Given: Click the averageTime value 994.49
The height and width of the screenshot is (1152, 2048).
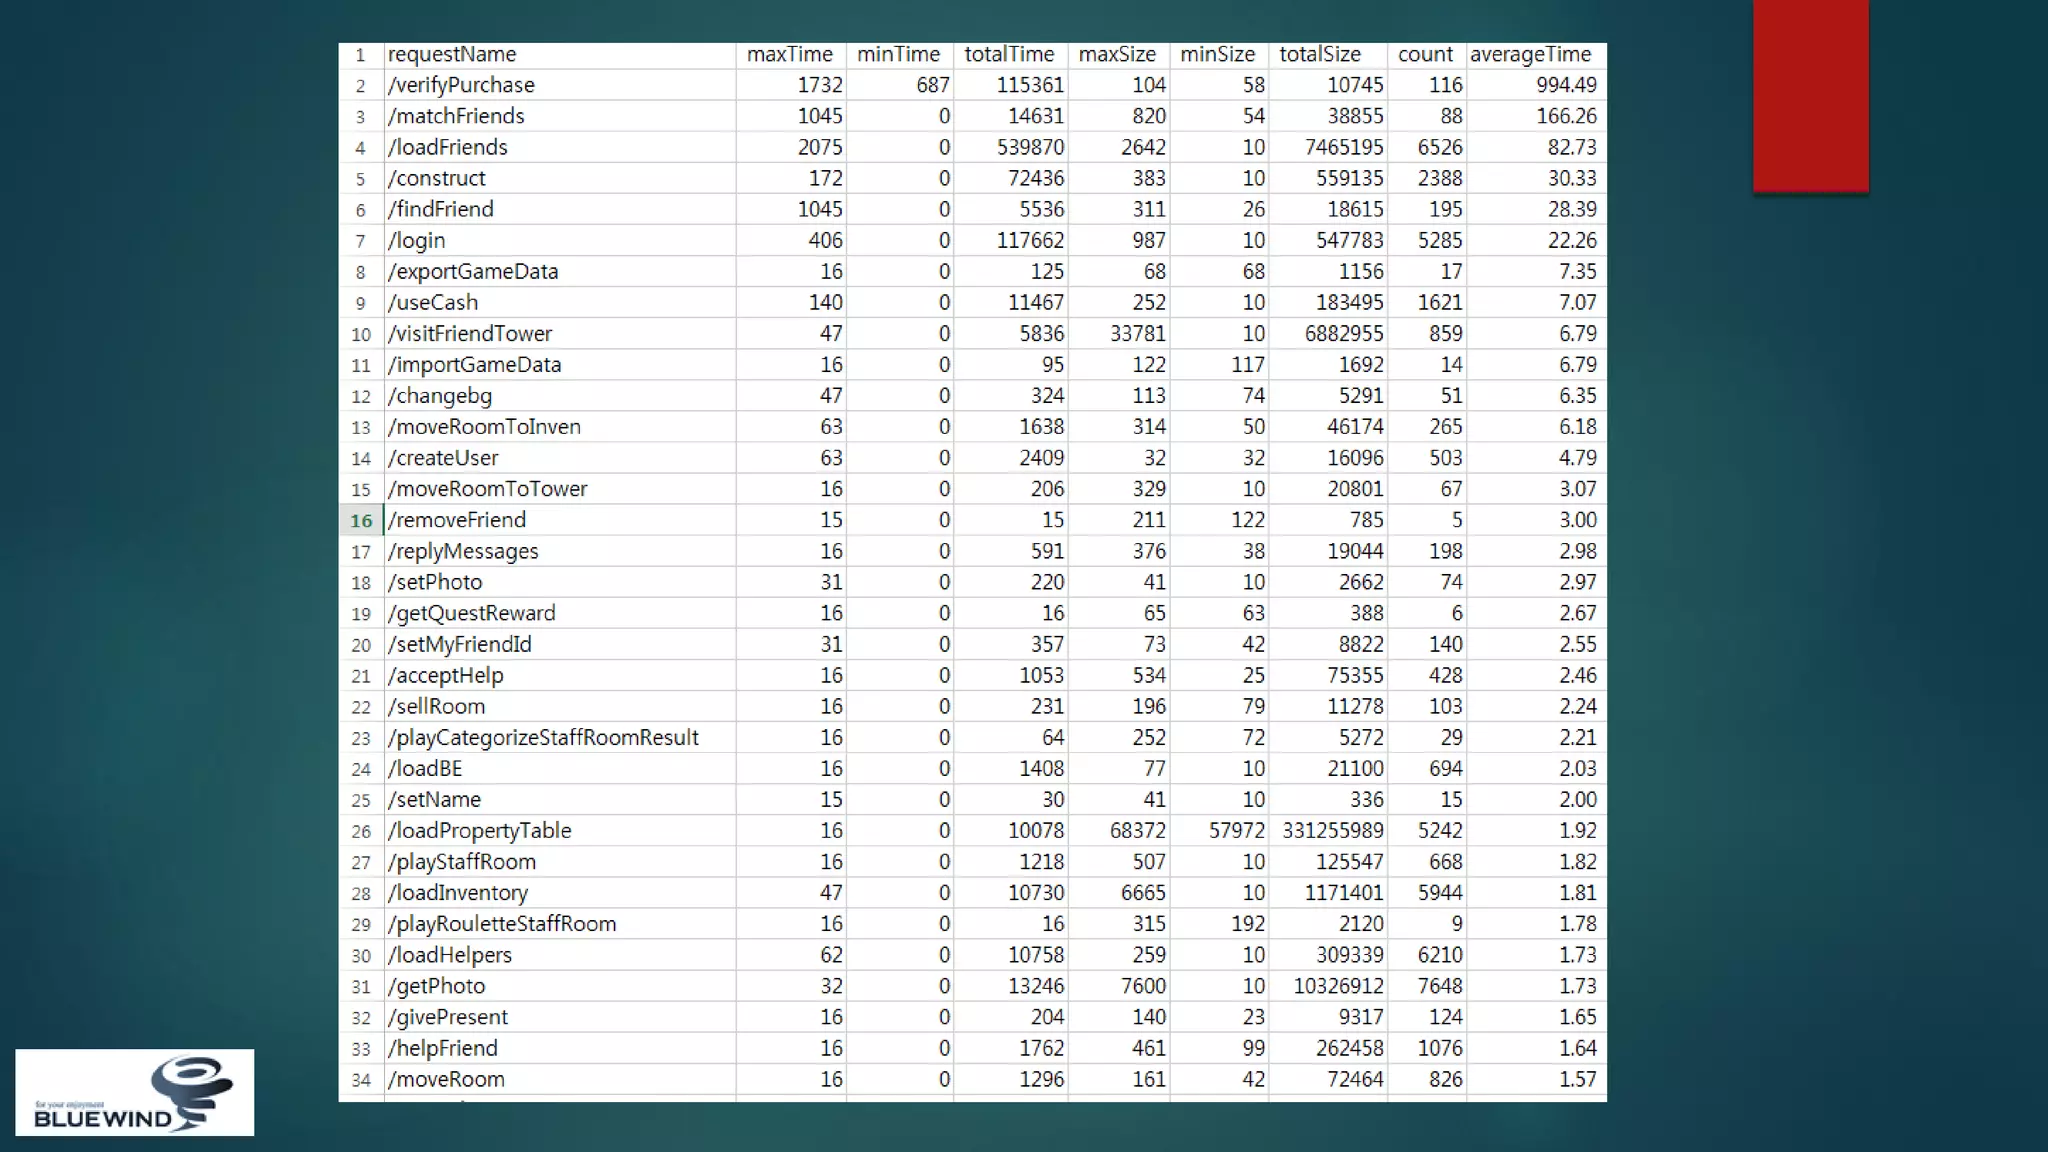Looking at the screenshot, I should (1565, 85).
